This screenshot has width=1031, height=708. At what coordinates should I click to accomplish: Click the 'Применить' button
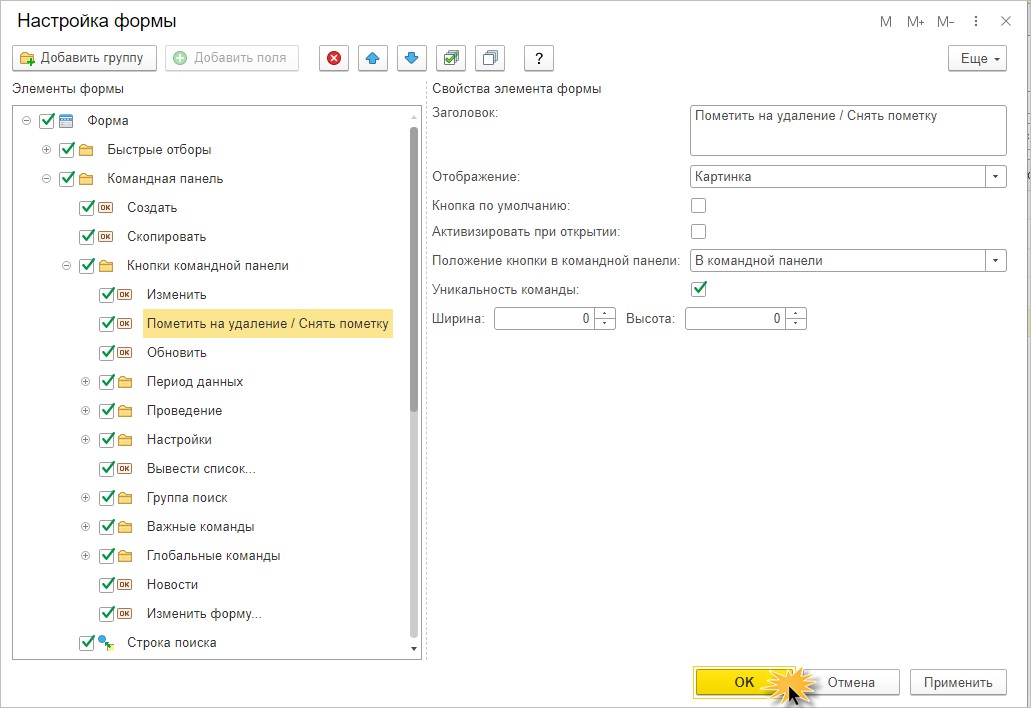point(957,682)
